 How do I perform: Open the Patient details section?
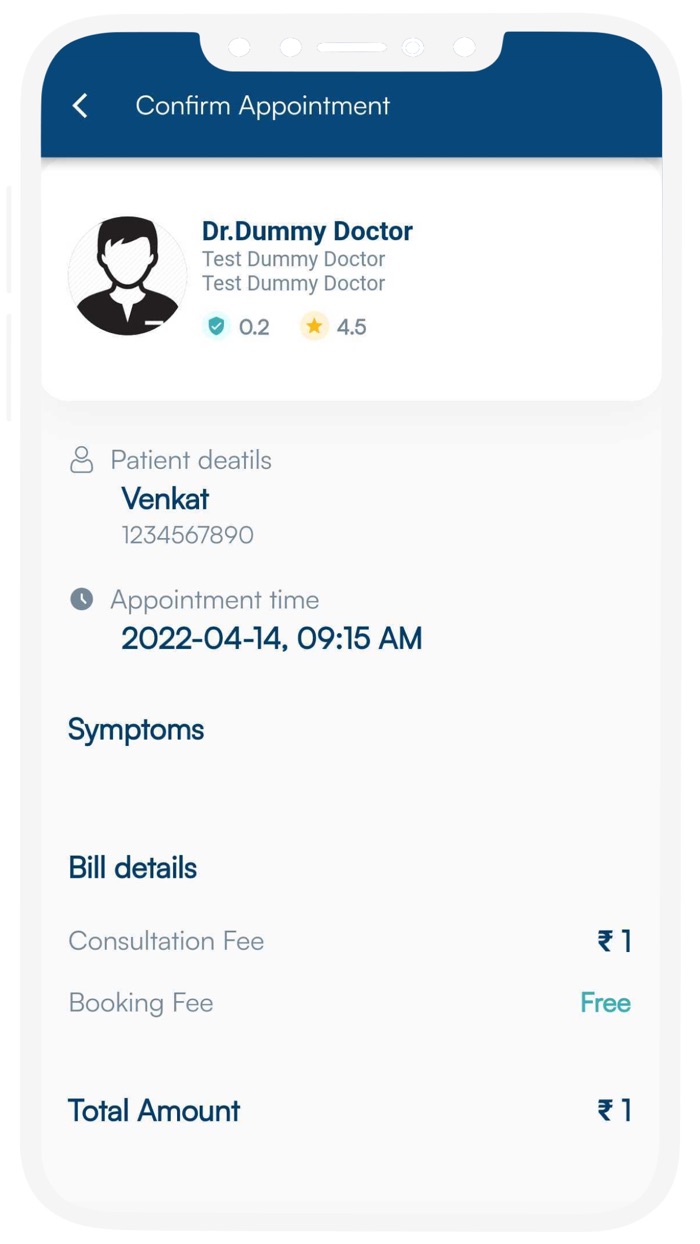tap(192, 460)
